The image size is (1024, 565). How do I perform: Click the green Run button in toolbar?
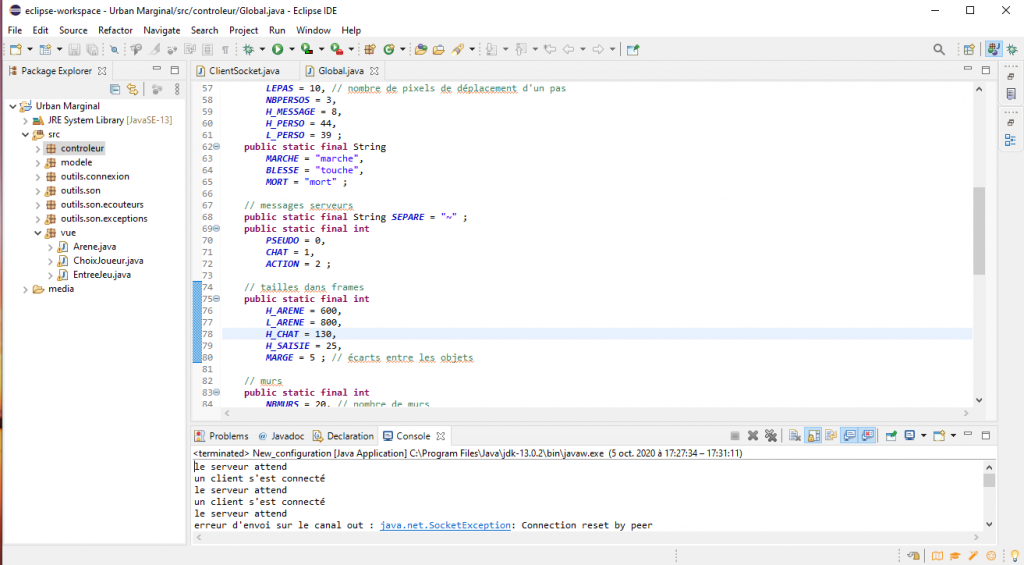point(277,49)
